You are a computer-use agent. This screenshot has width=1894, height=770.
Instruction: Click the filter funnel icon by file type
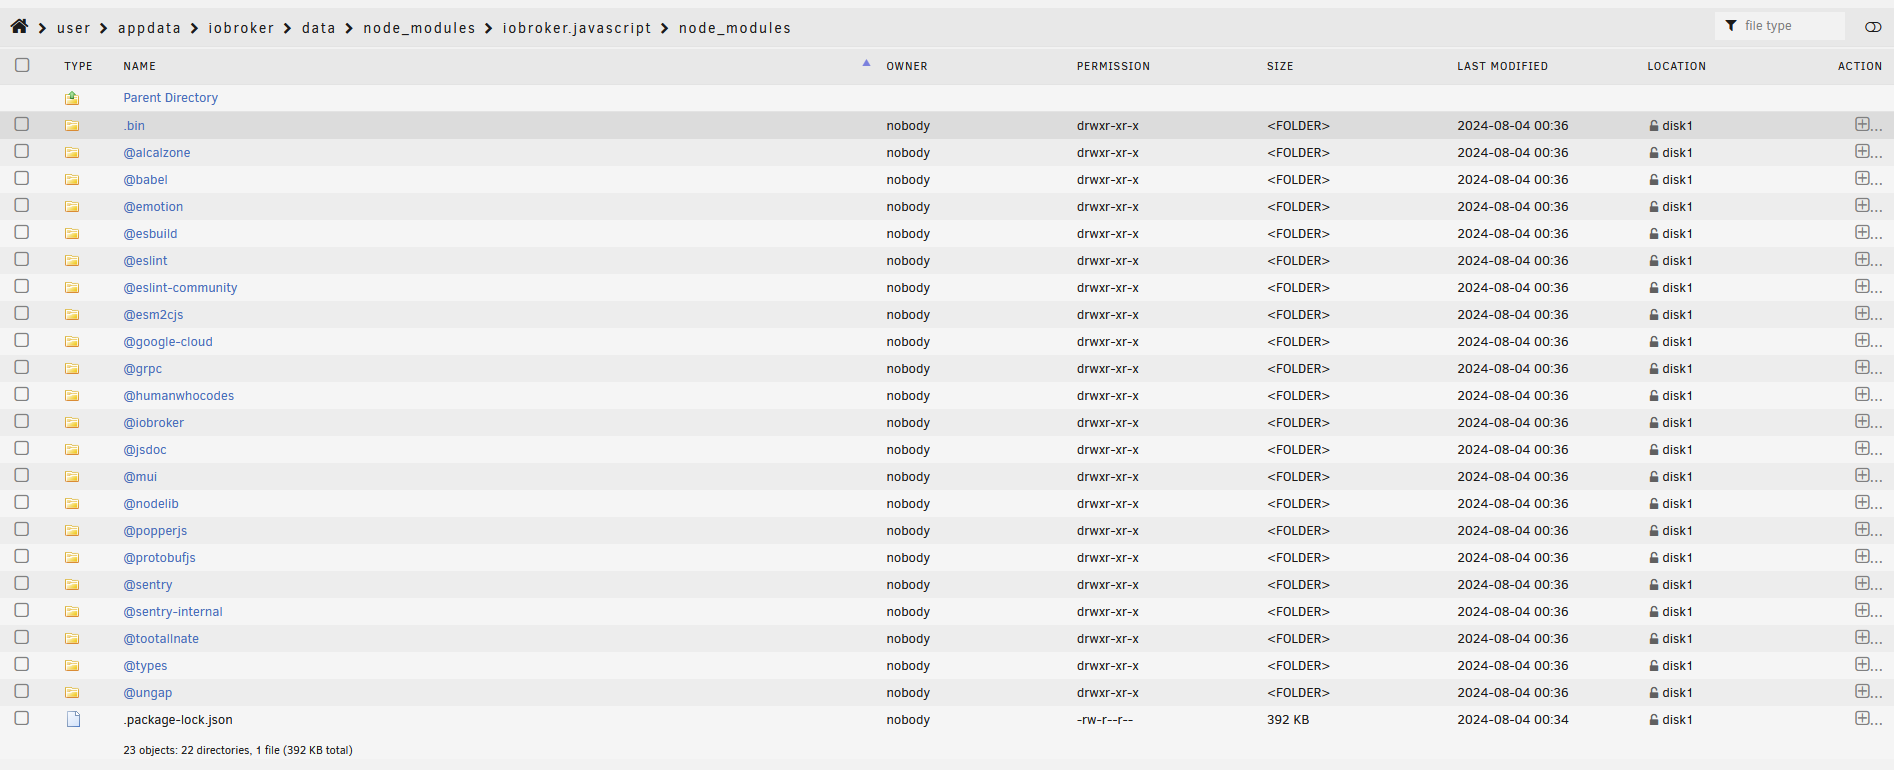[x=1731, y=26]
